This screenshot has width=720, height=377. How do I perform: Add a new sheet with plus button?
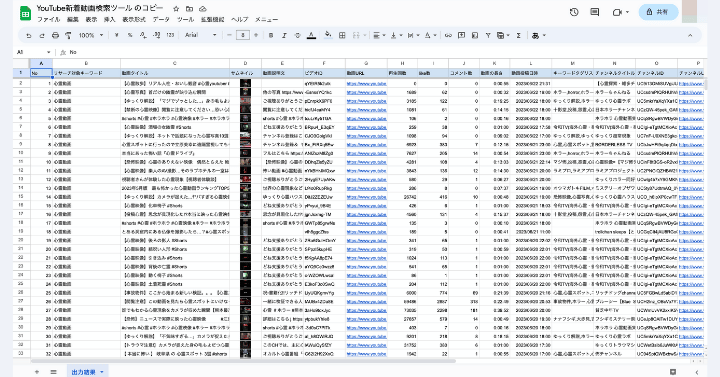pyautogui.click(x=37, y=372)
